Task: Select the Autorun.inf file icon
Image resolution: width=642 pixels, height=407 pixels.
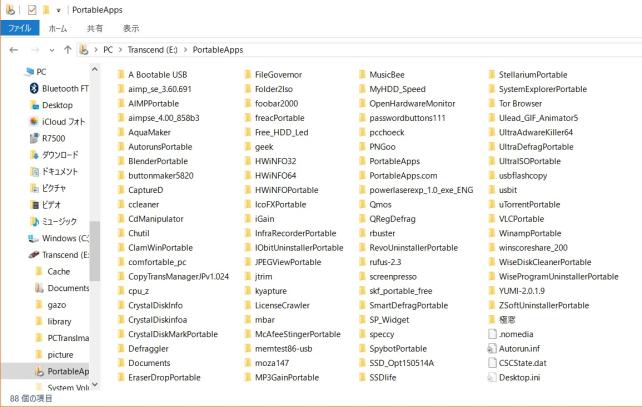Action: (492, 348)
